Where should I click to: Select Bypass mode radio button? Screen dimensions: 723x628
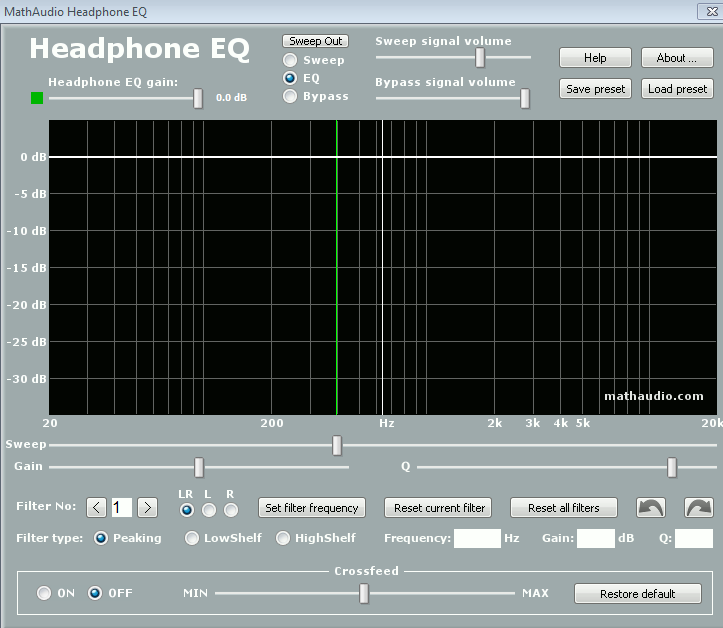[290, 96]
